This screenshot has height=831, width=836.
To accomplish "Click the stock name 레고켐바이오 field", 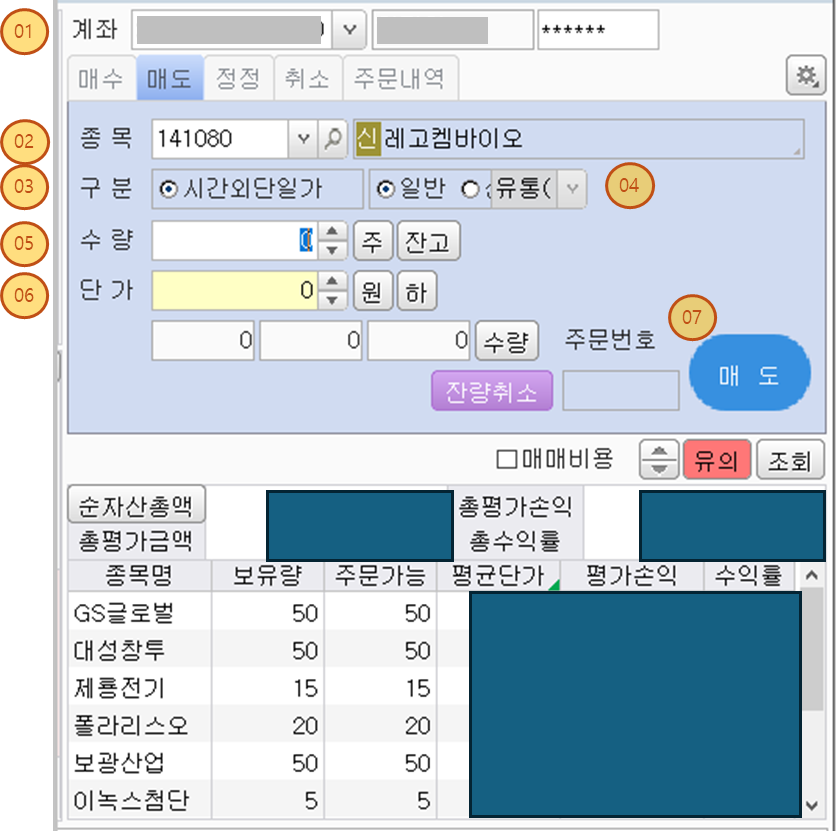I will click(578, 139).
